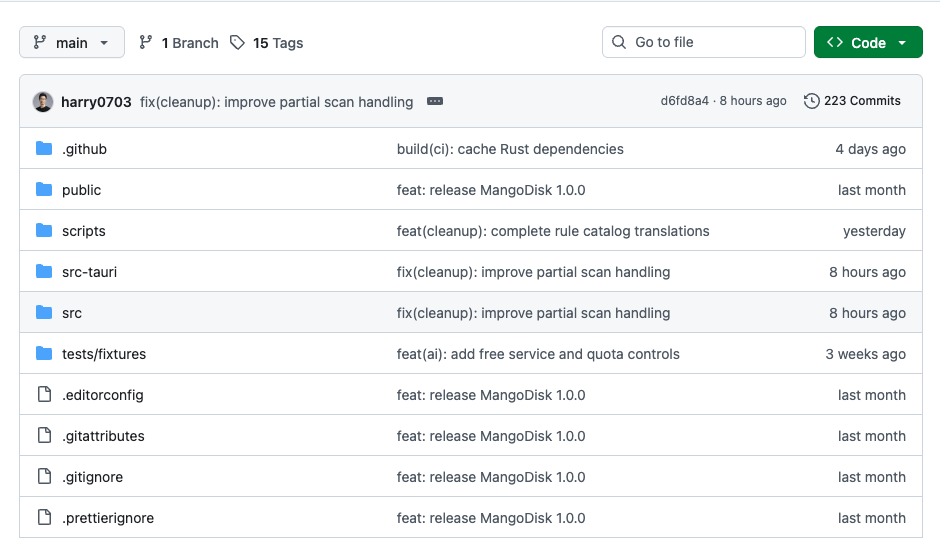Open the main branch selector dropdown
The image size is (940, 538).
(72, 43)
